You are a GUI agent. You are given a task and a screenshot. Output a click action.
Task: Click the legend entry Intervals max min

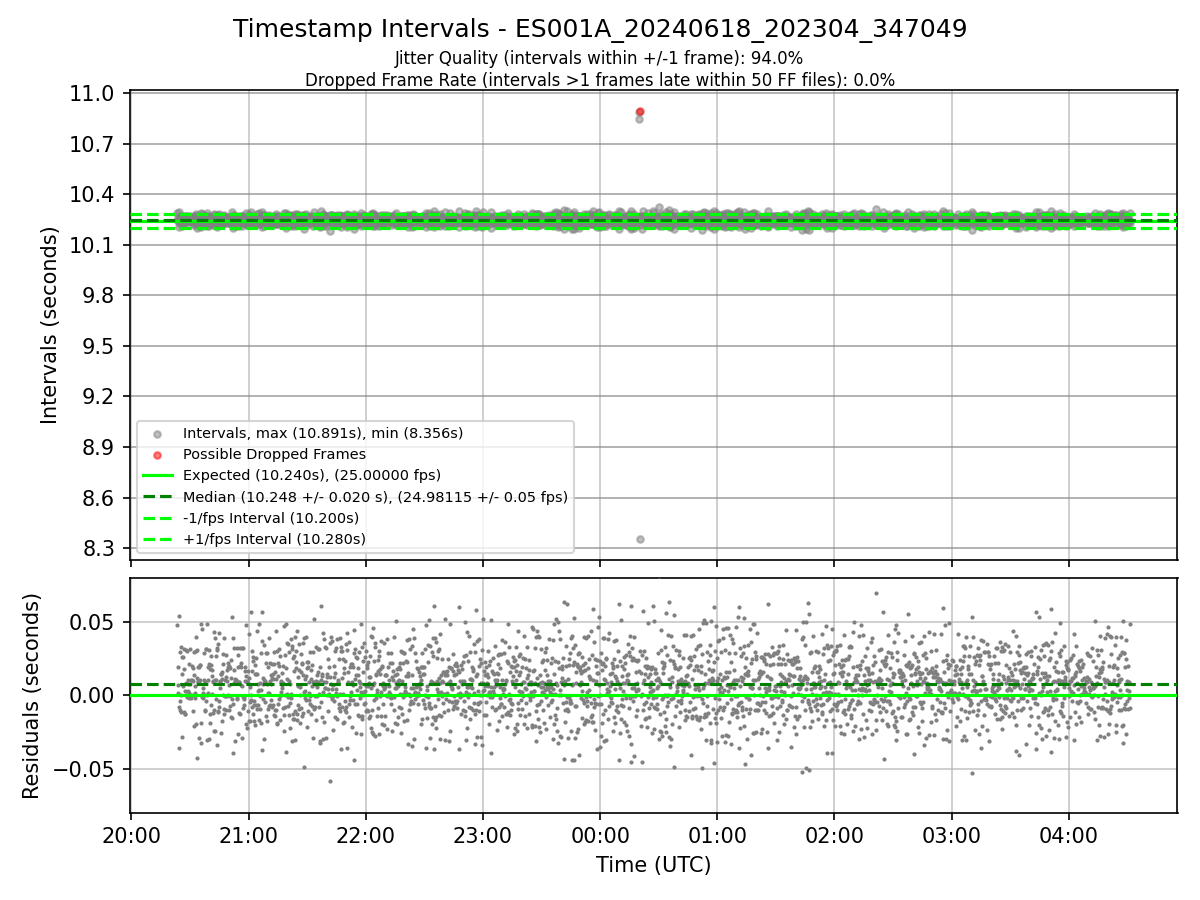pyautogui.click(x=323, y=434)
